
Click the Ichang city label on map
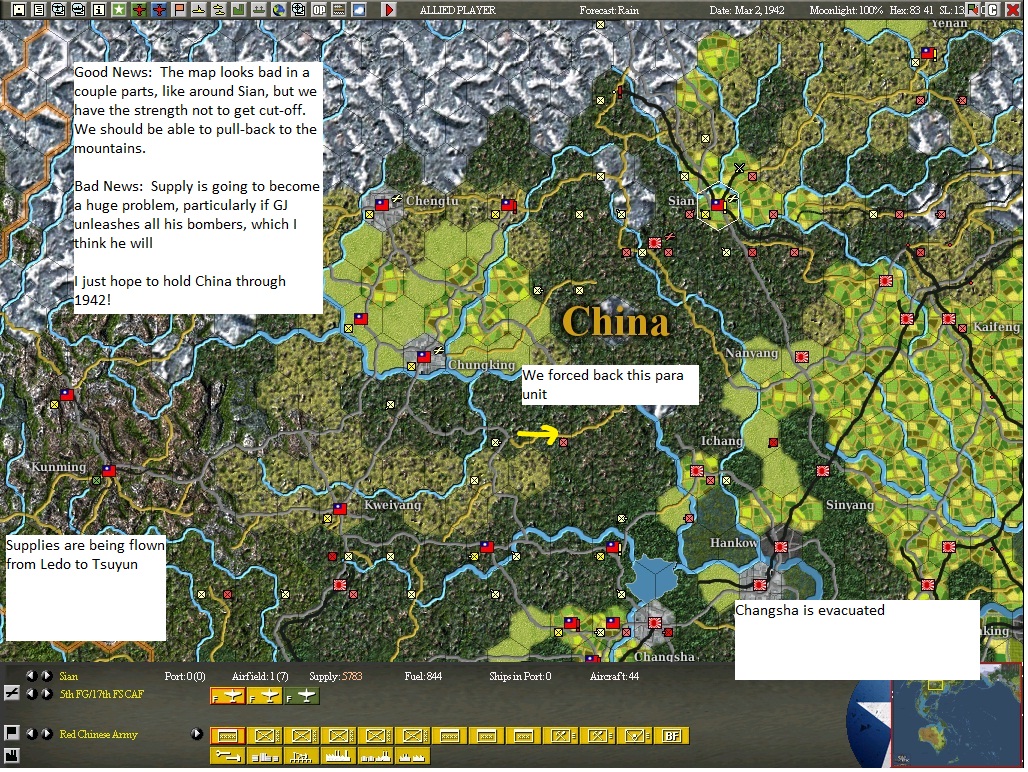(x=721, y=441)
